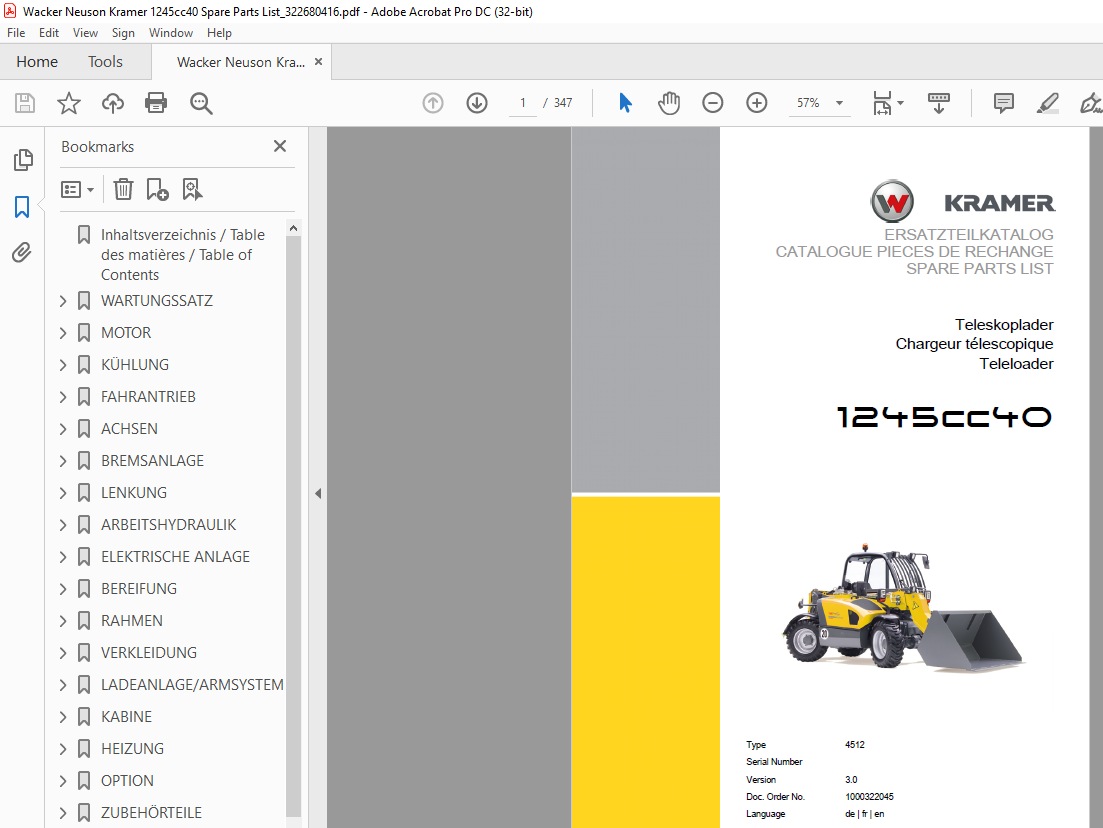Image resolution: width=1103 pixels, height=828 pixels.
Task: Go to previous page arrow icon
Action: [433, 103]
